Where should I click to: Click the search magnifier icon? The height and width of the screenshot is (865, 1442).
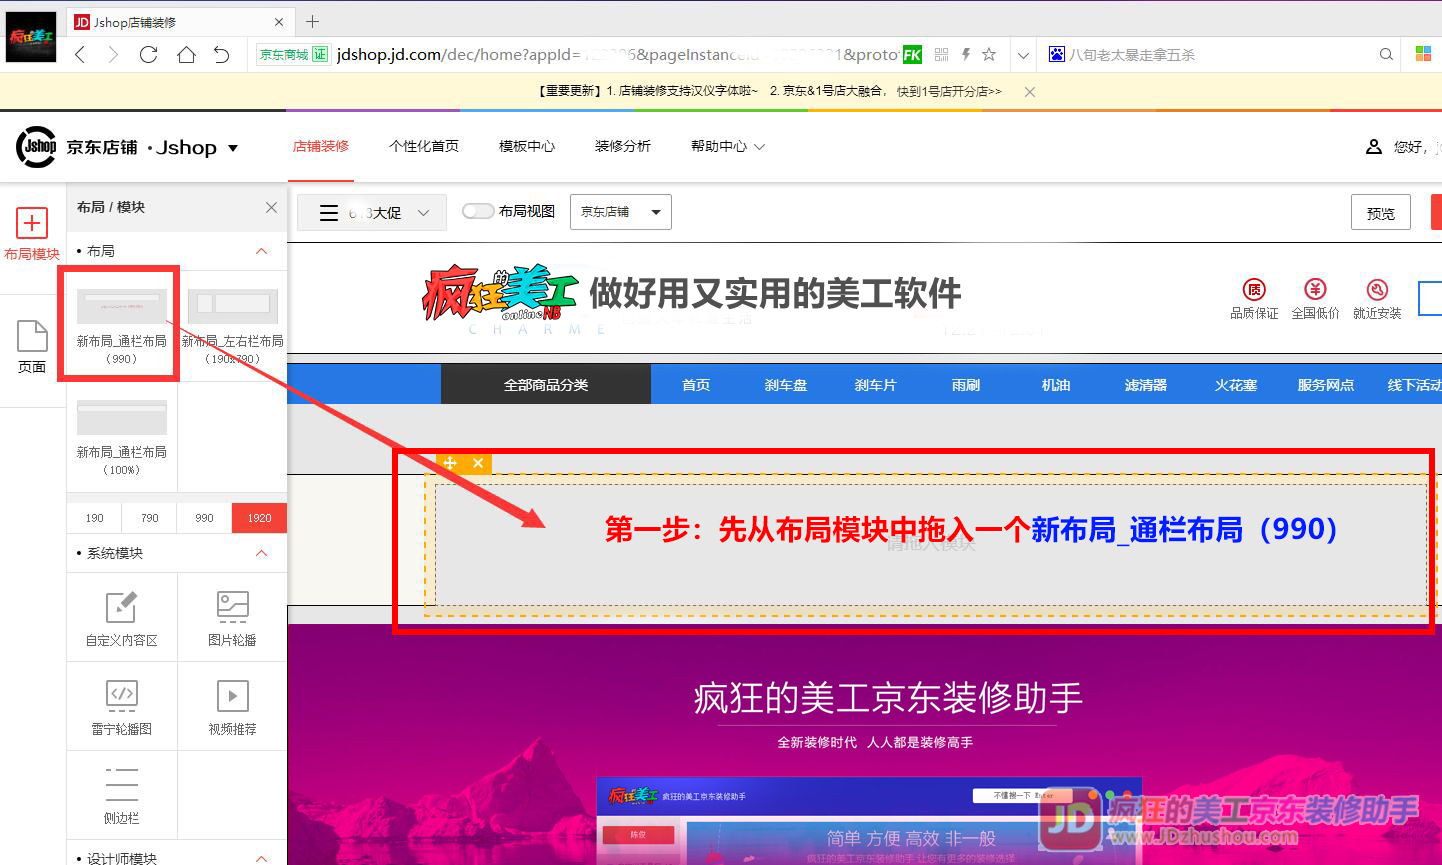1386,55
